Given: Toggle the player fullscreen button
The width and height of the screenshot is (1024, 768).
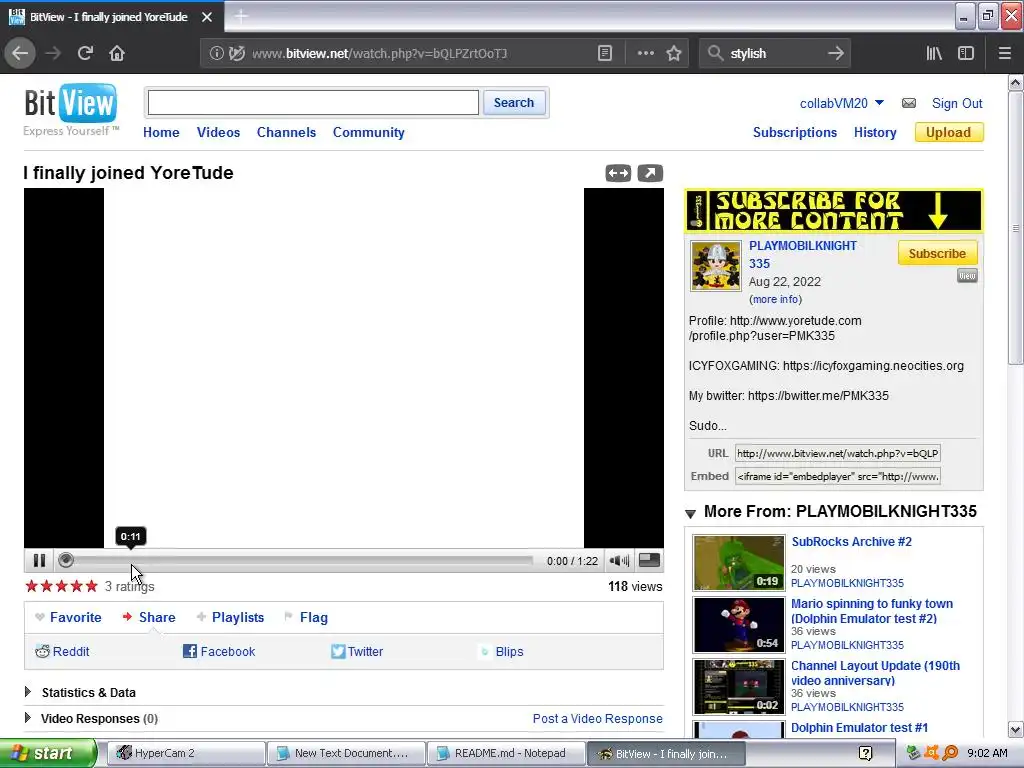Looking at the screenshot, I should point(648,560).
